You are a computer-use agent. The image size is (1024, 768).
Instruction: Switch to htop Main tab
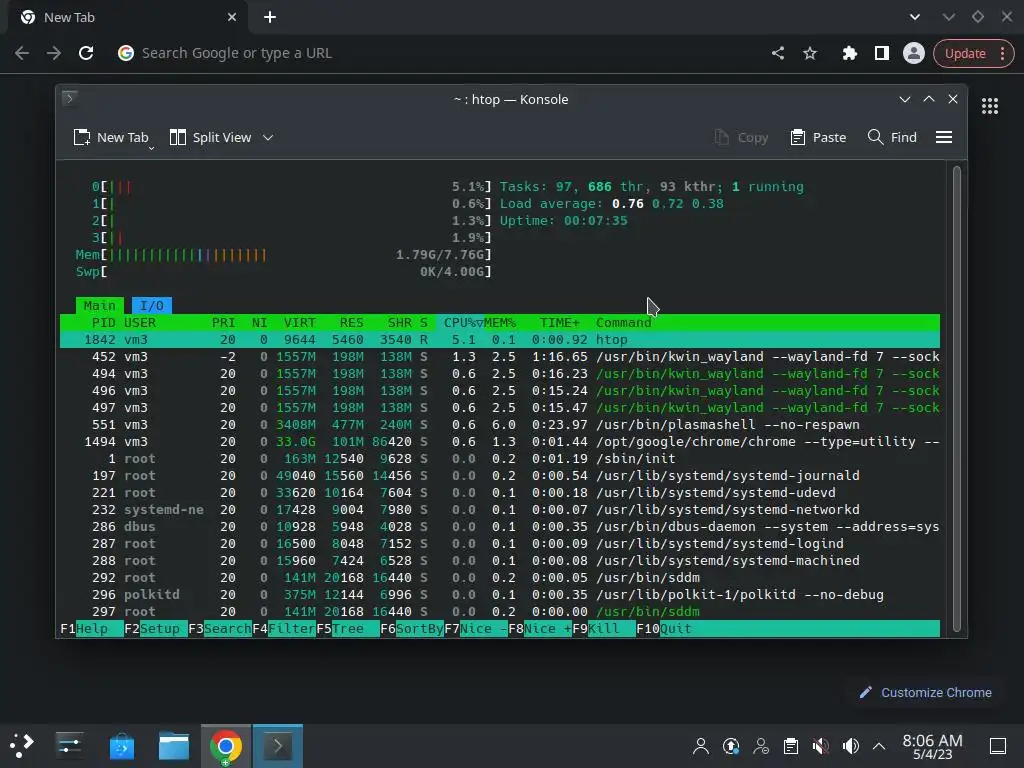click(x=99, y=305)
